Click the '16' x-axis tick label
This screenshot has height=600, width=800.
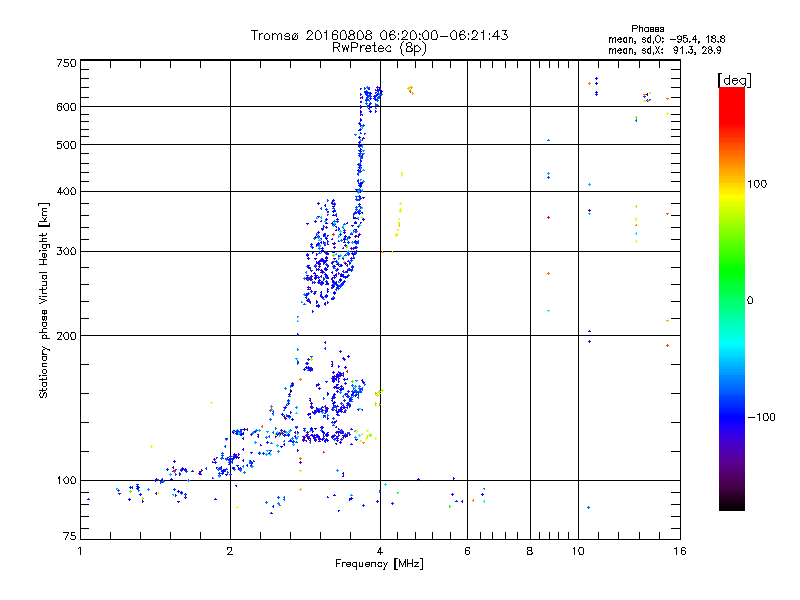click(680, 551)
